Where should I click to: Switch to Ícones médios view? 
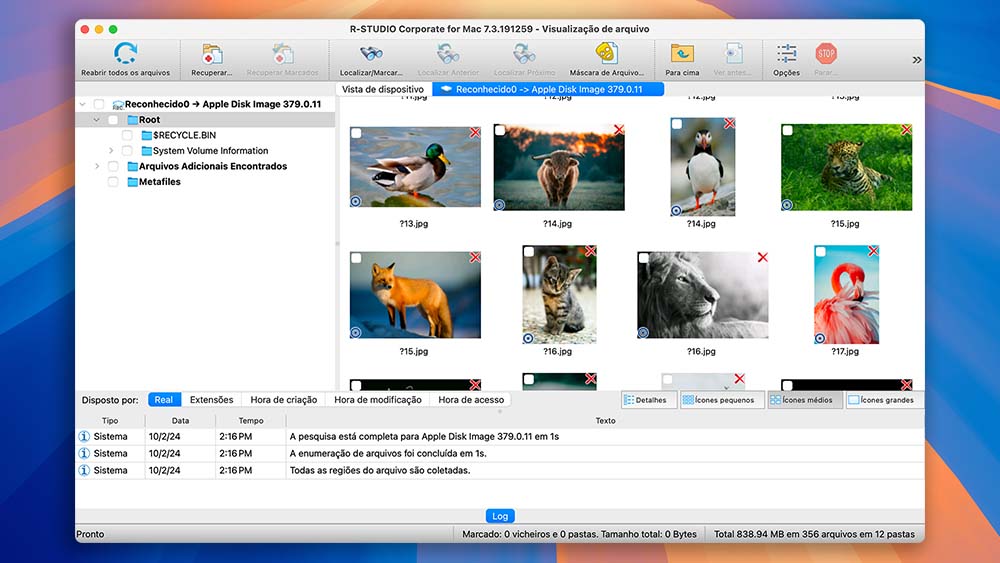[805, 400]
